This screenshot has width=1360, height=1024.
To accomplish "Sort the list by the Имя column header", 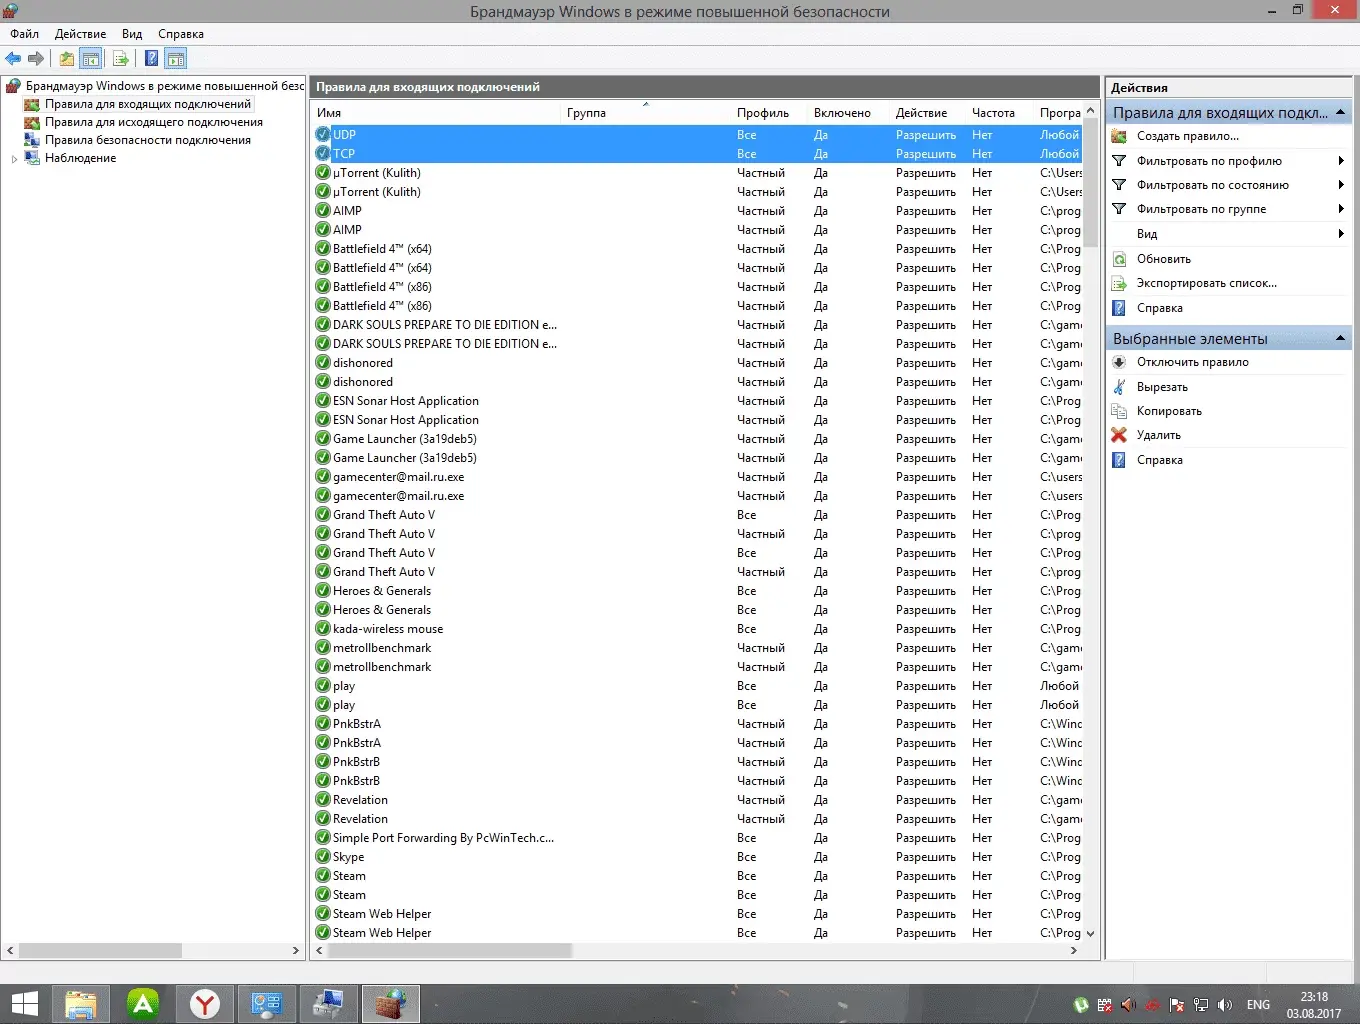I will pos(436,113).
